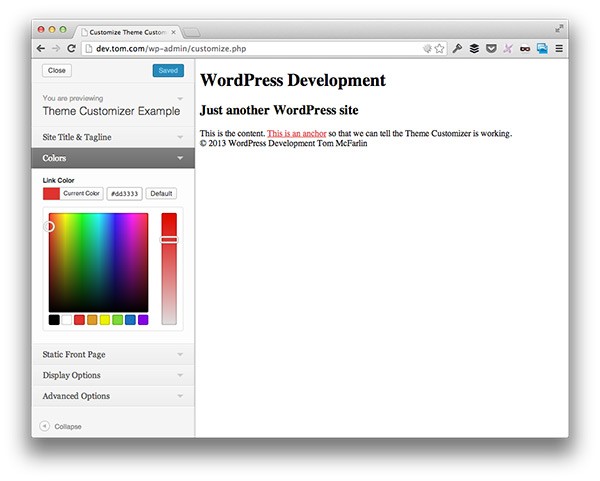Viewport: 600px width, 481px height.
Task: Expand the 'You are previewing' theme details
Action: 113,105
